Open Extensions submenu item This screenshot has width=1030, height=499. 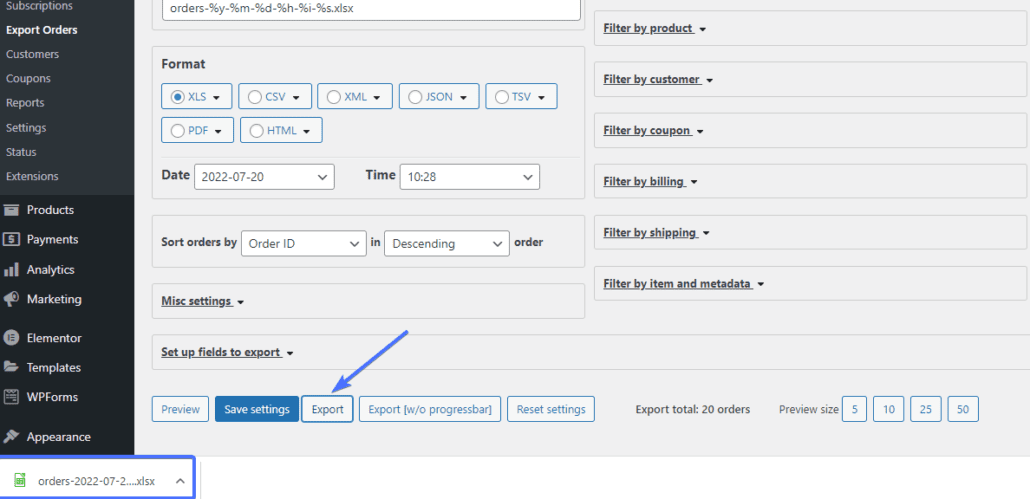tap(32, 177)
